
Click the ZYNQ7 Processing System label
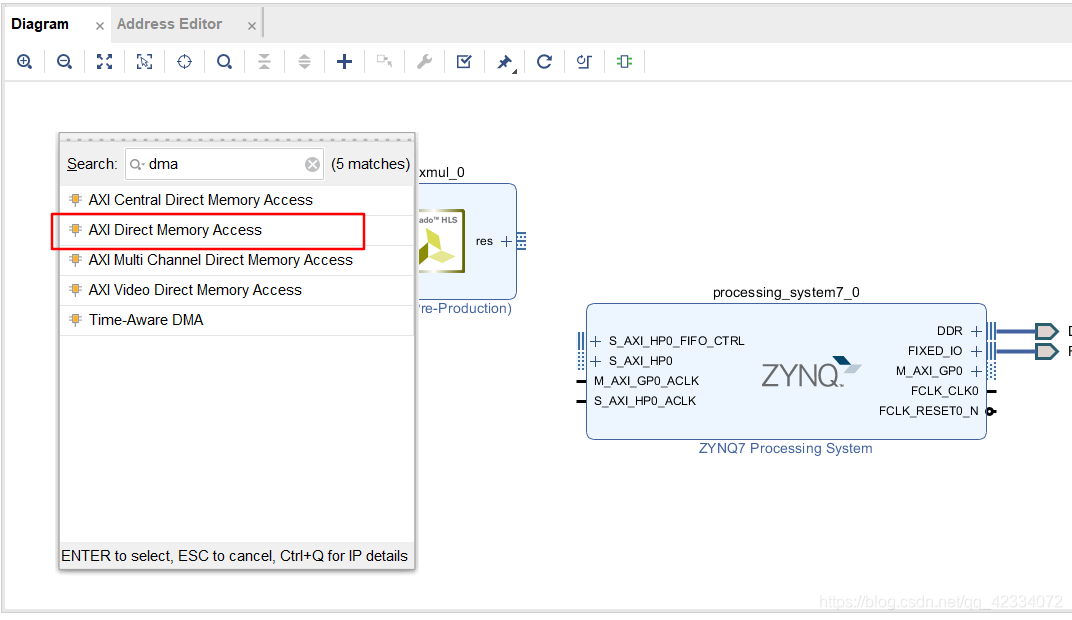point(786,448)
